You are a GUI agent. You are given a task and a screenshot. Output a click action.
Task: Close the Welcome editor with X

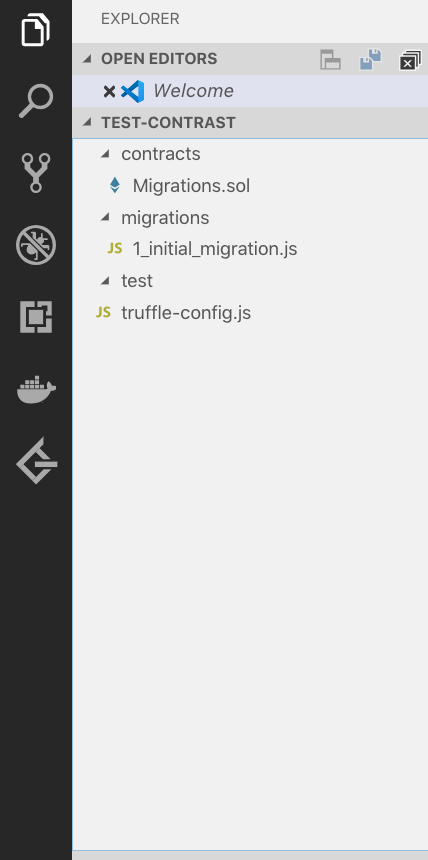109,91
